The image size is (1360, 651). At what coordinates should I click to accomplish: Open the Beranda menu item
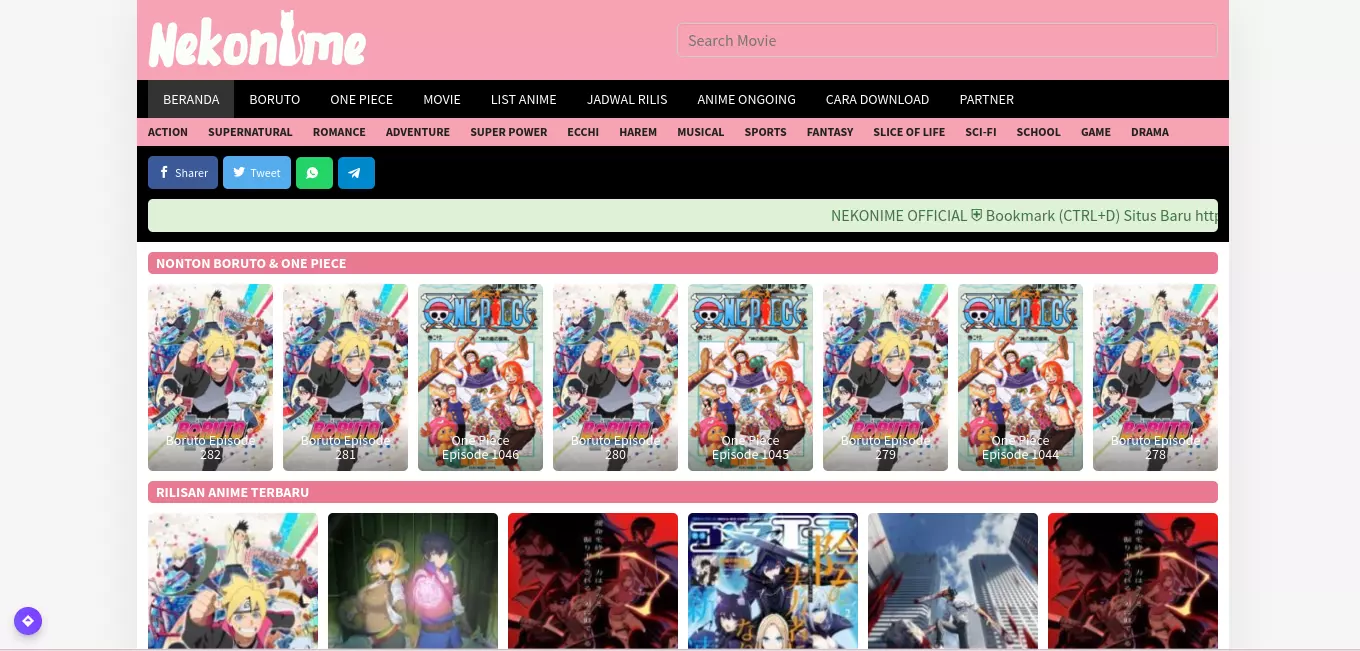point(191,99)
